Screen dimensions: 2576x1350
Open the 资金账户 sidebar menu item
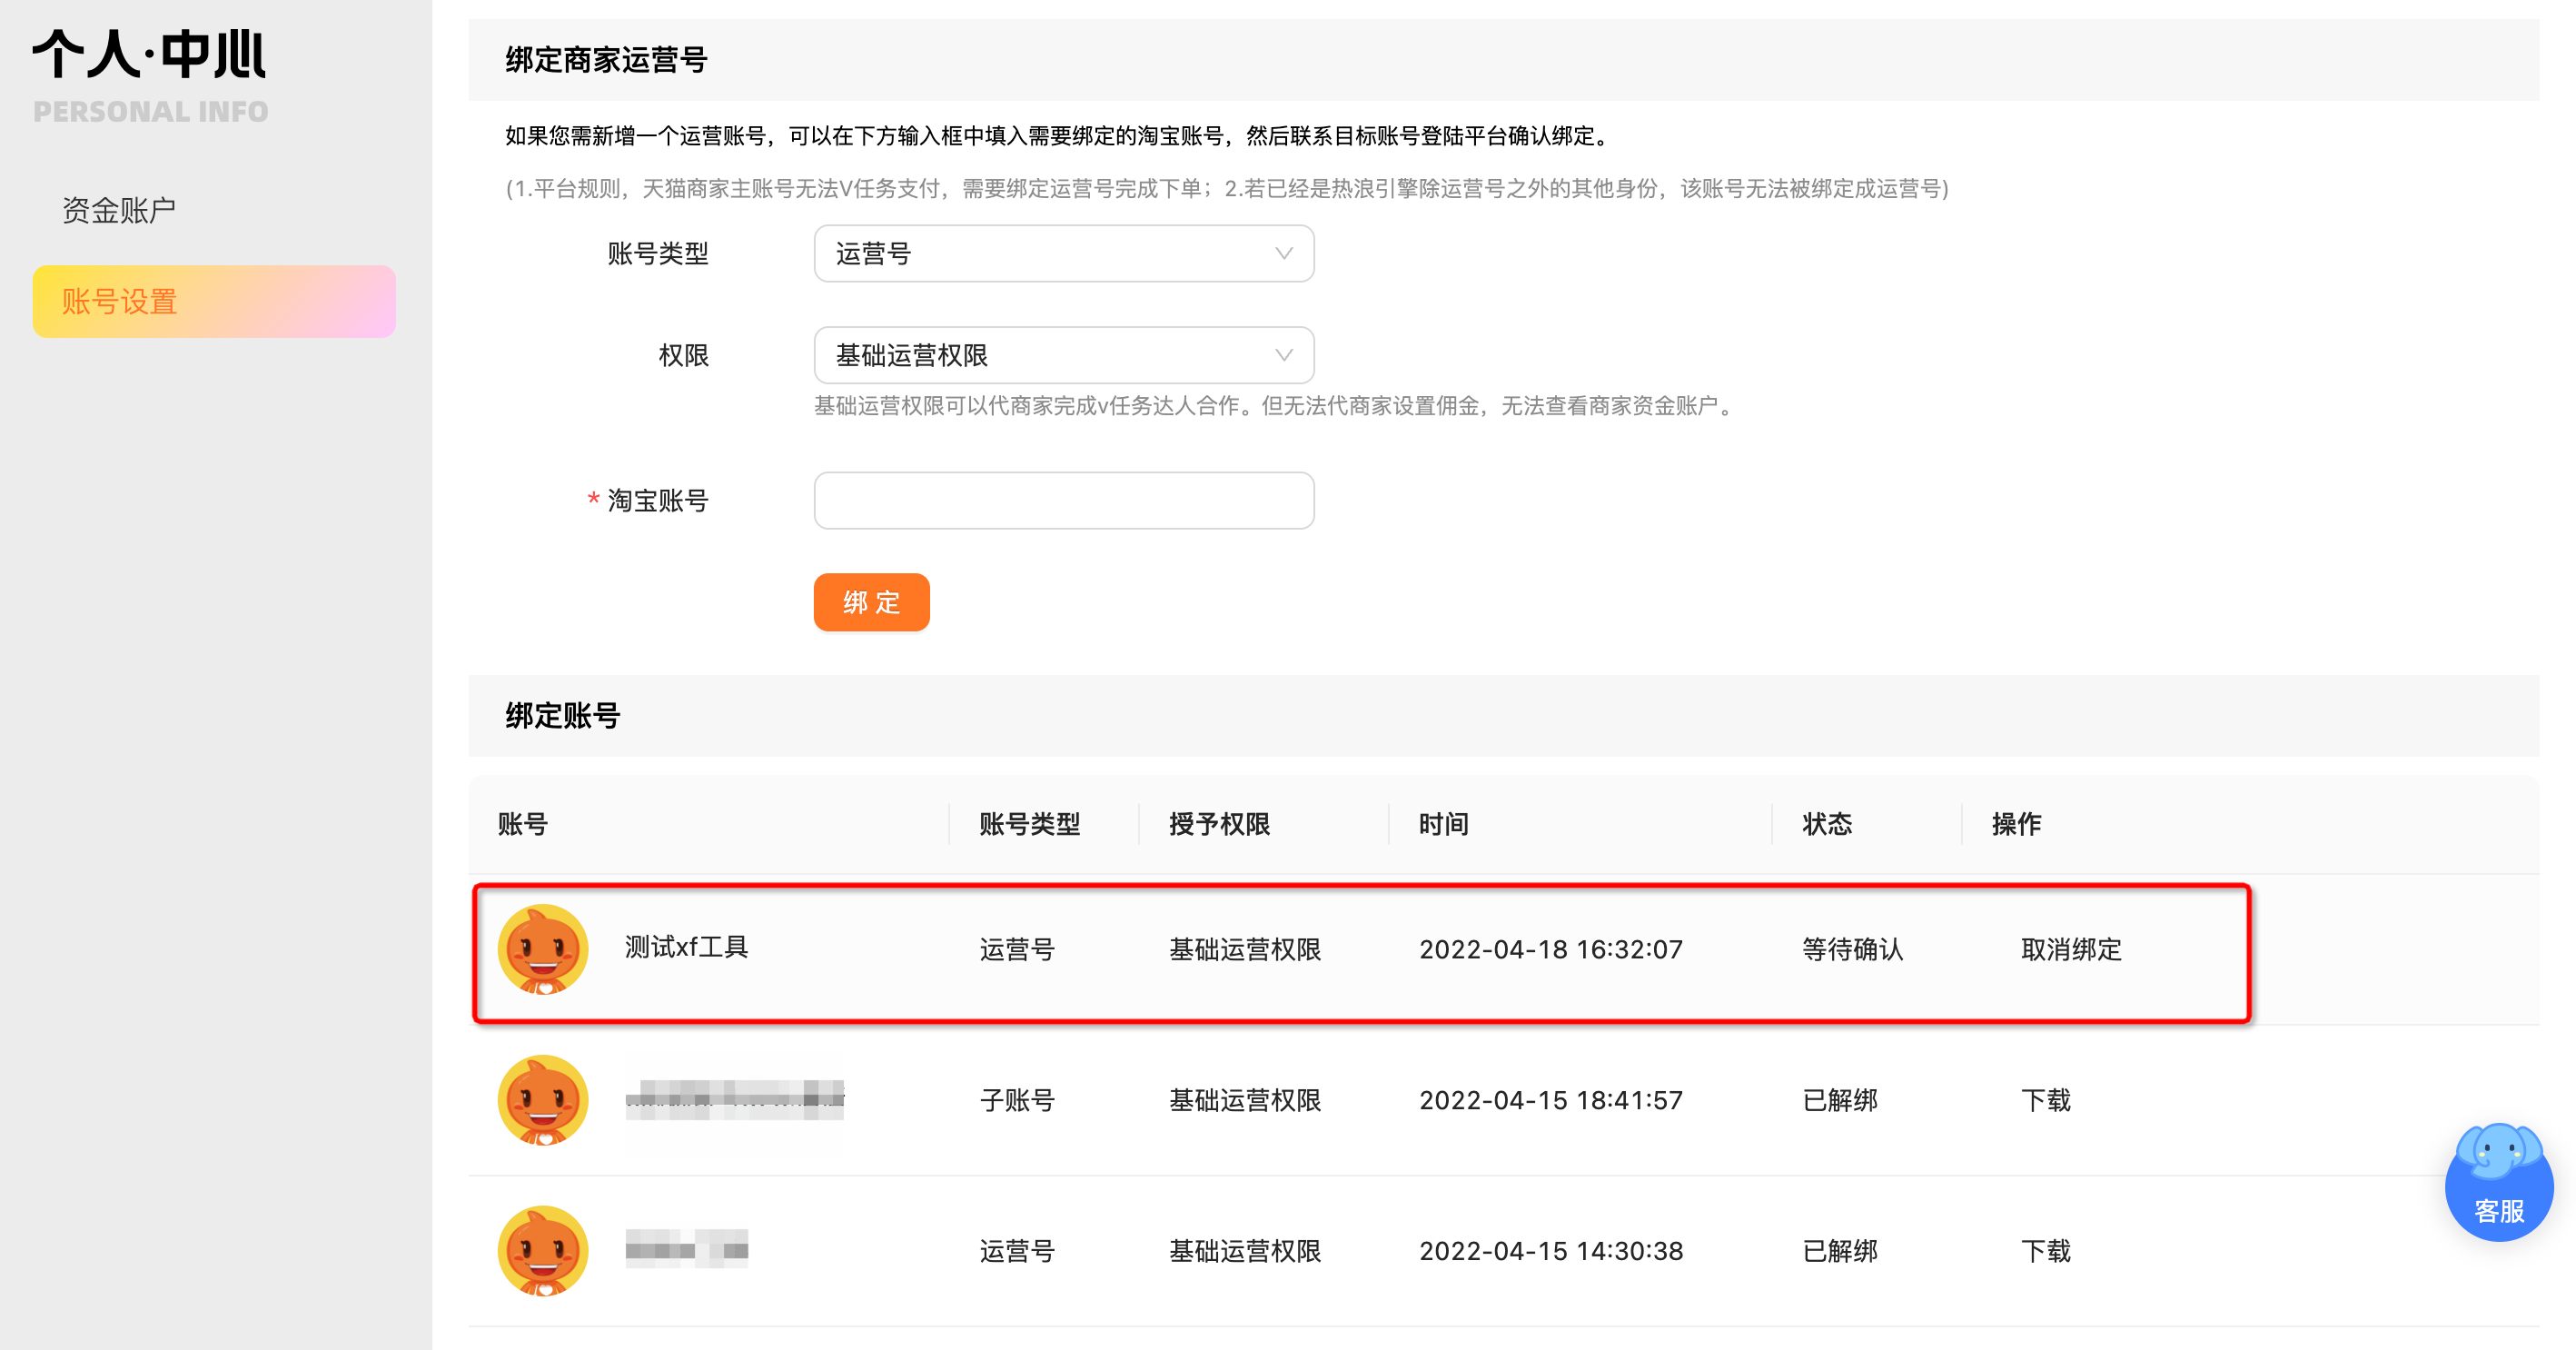click(118, 210)
